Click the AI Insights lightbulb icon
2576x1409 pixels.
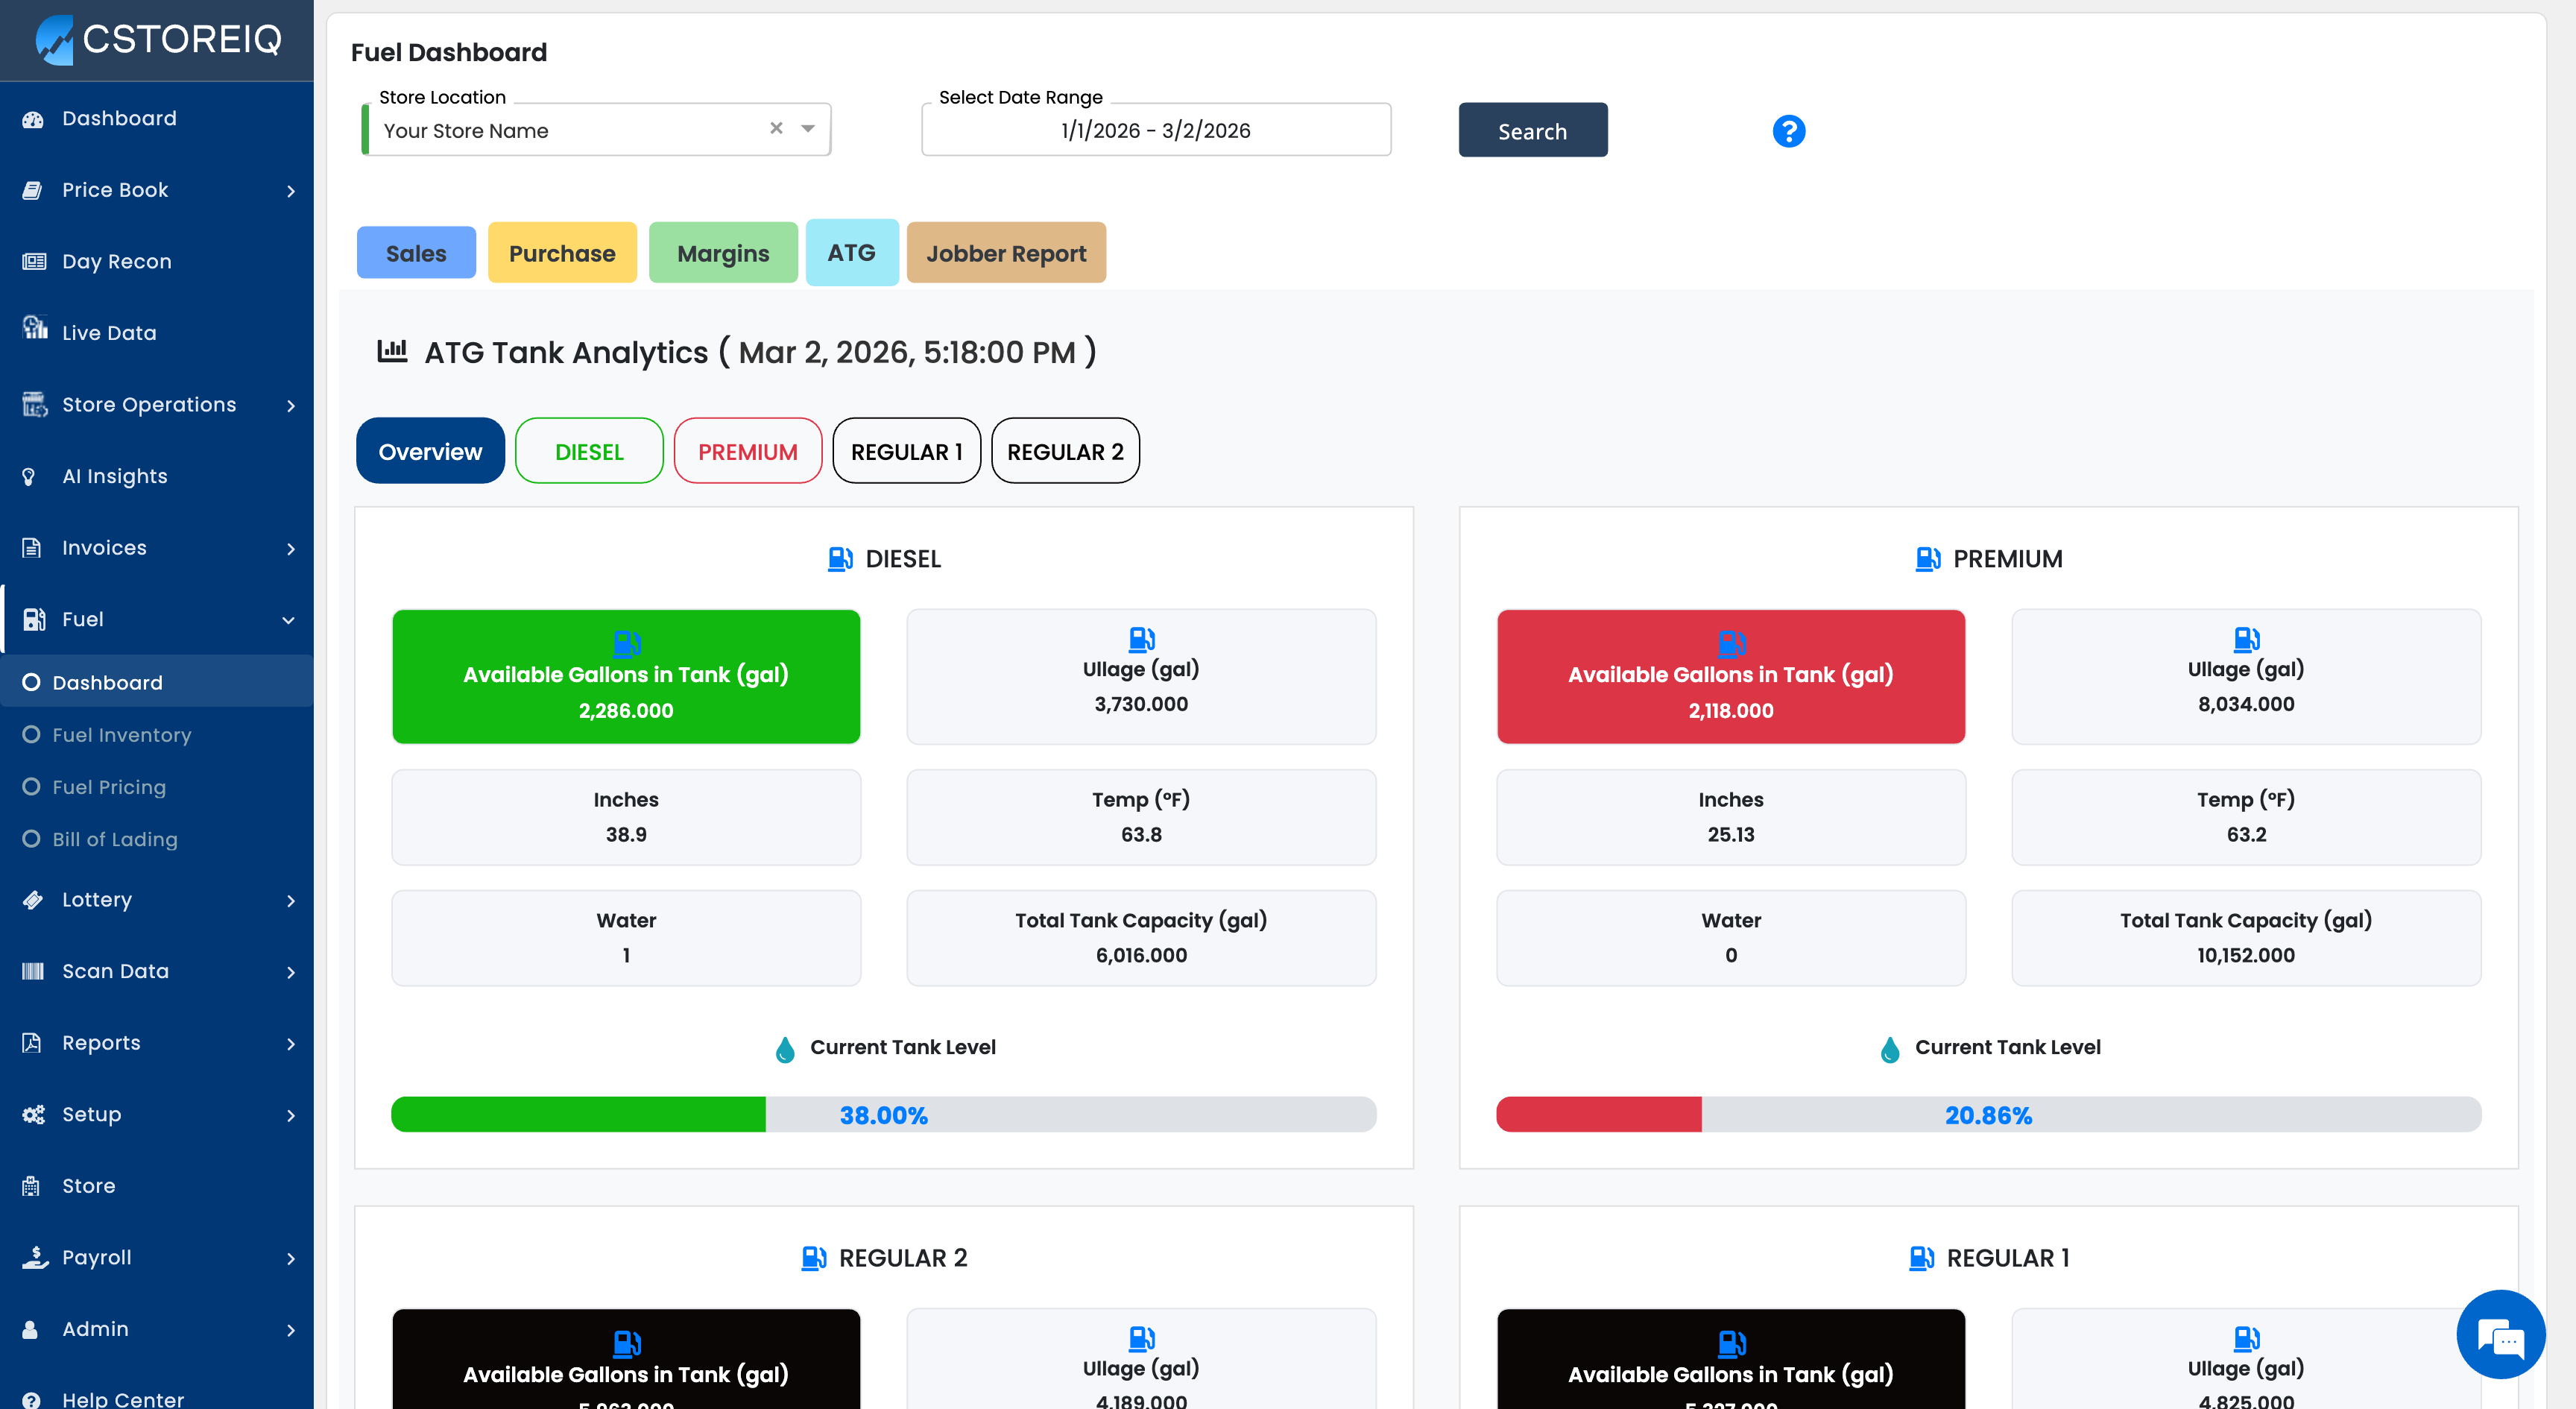pos(30,476)
